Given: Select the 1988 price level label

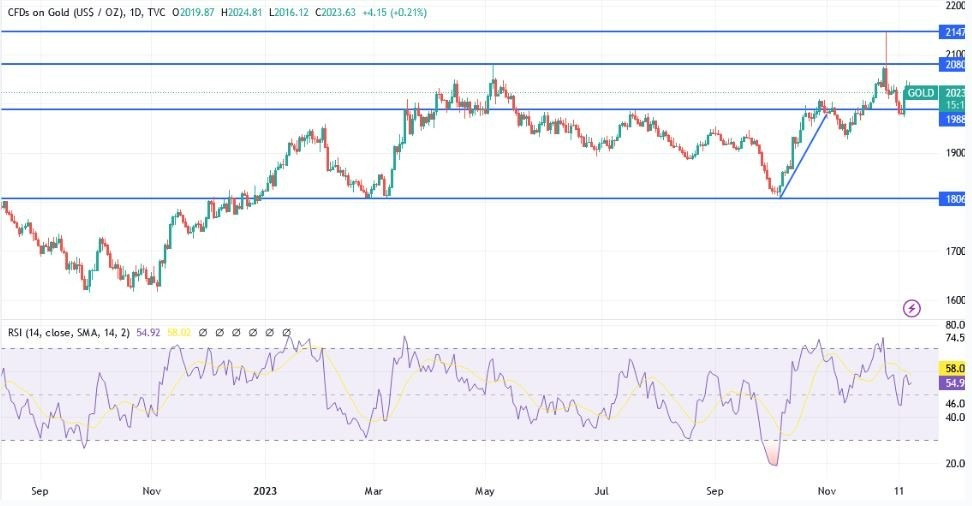Looking at the screenshot, I should (954, 119).
